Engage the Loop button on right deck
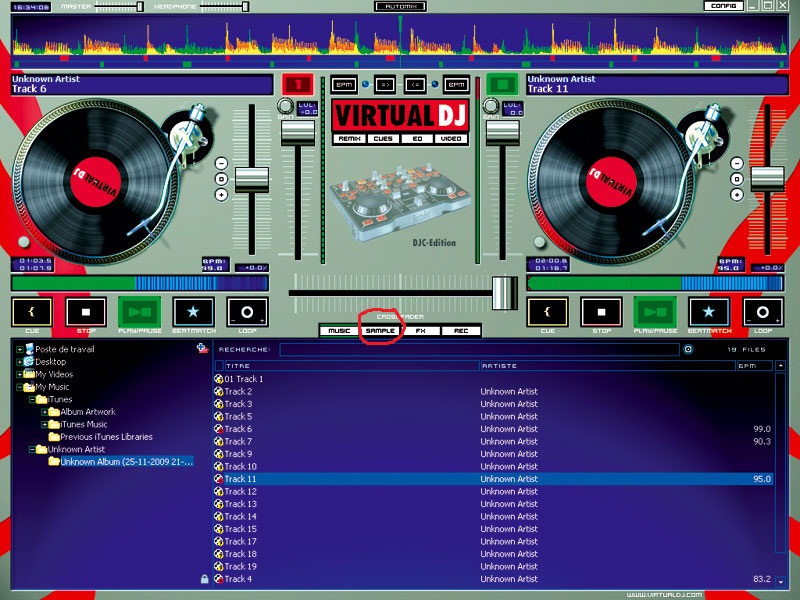The image size is (800, 600). pyautogui.click(x=763, y=312)
